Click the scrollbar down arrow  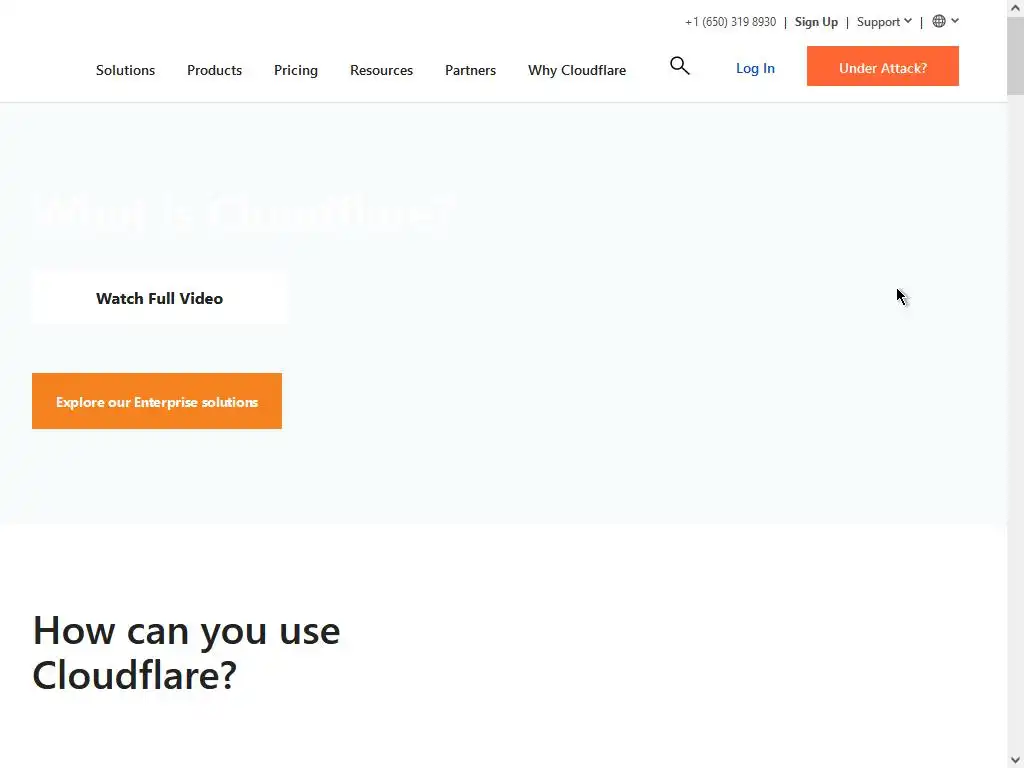pyautogui.click(x=1016, y=760)
